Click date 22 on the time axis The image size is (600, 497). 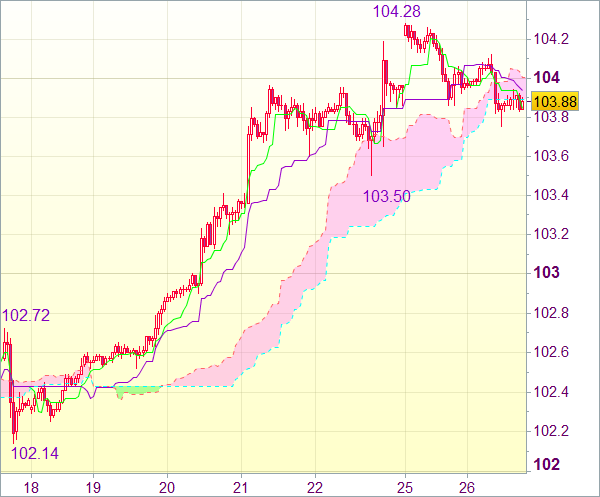click(x=315, y=488)
